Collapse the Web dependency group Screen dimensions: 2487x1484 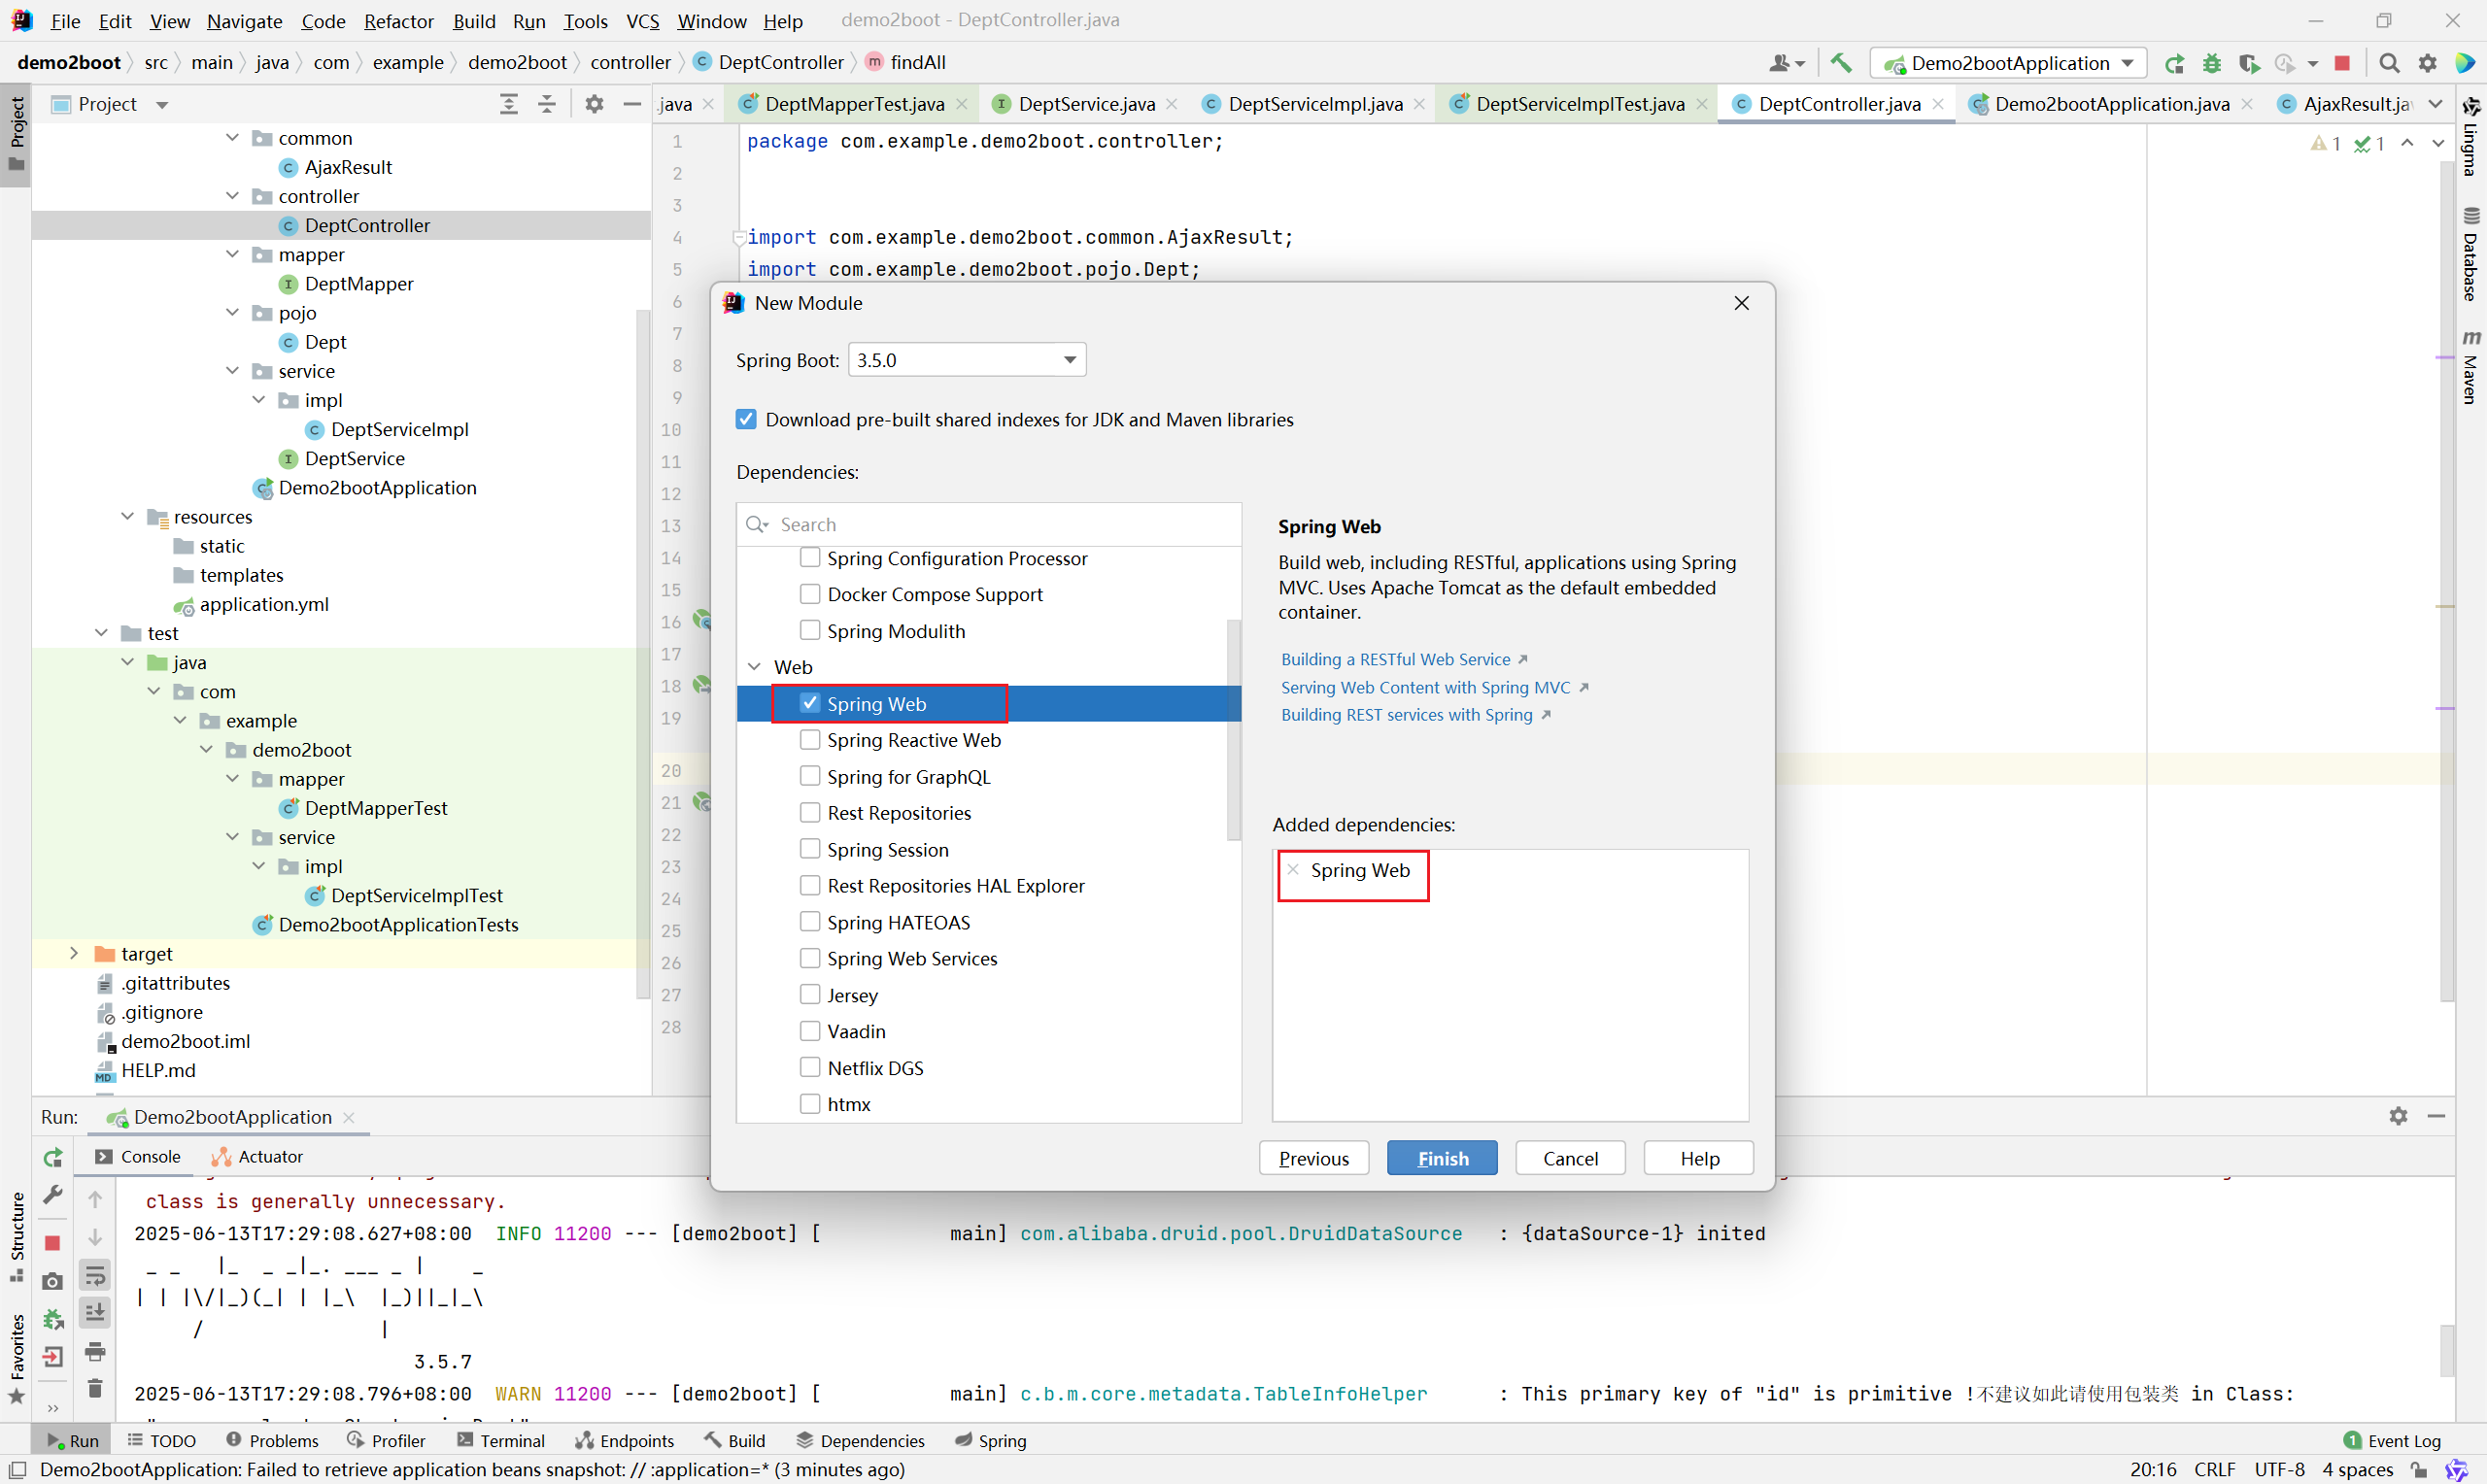[x=754, y=666]
